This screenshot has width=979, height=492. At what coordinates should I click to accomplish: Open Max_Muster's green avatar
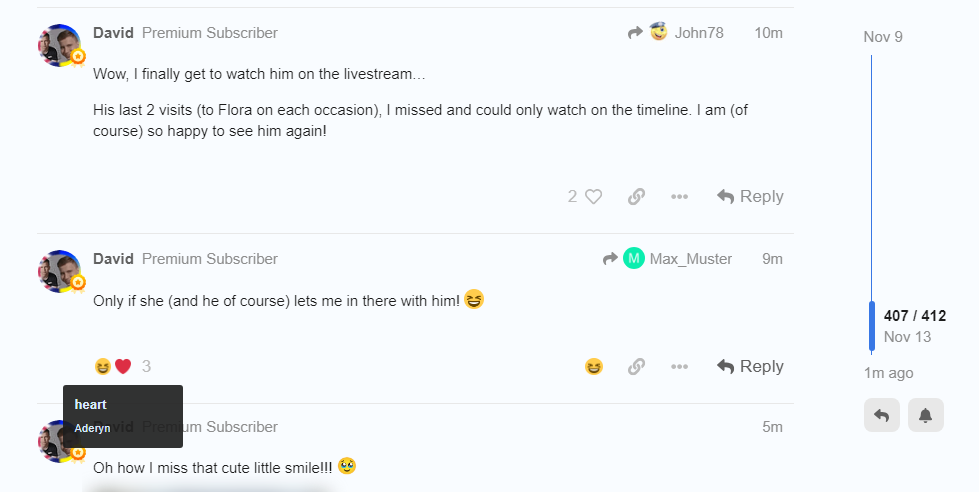634,258
